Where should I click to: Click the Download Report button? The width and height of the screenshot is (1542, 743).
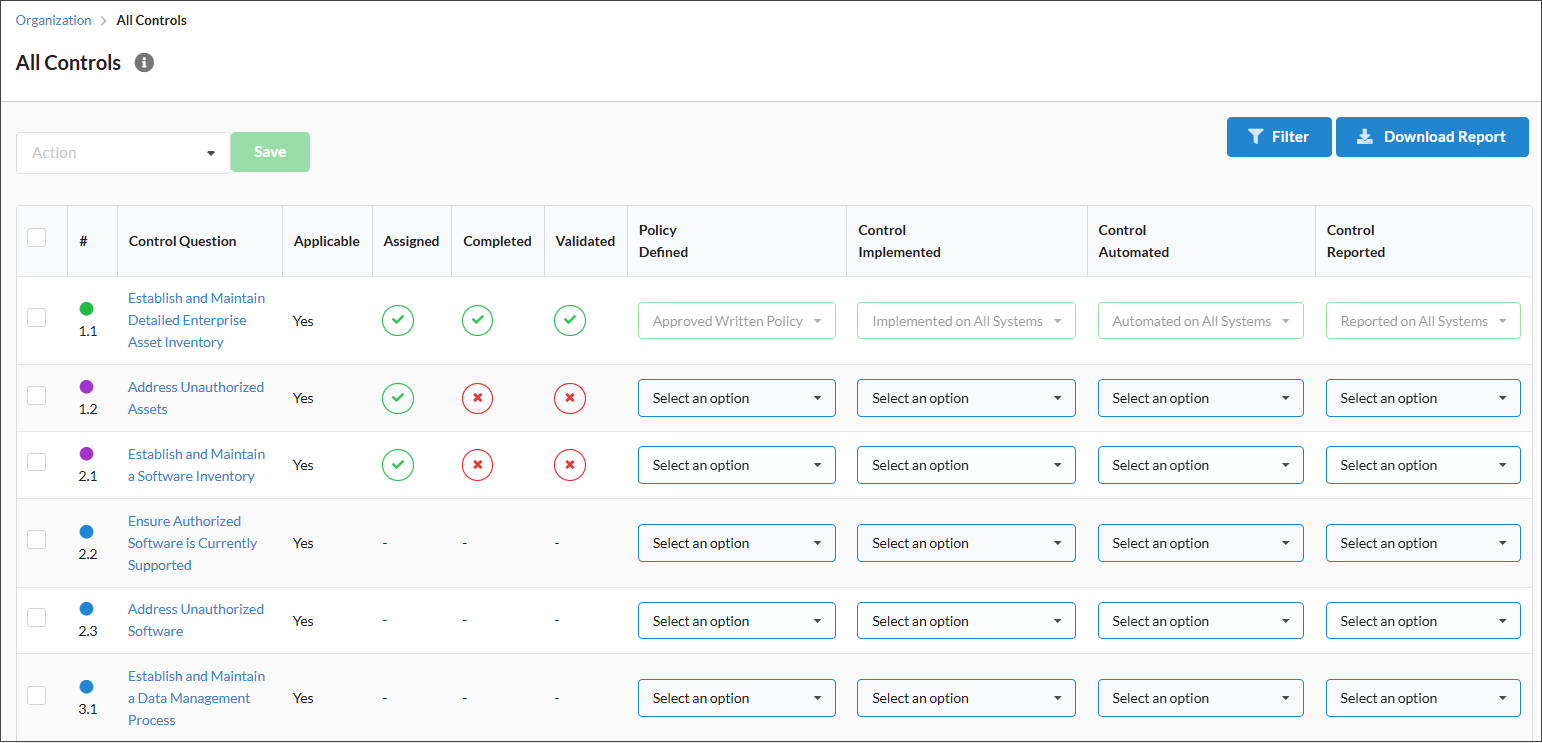click(1432, 137)
